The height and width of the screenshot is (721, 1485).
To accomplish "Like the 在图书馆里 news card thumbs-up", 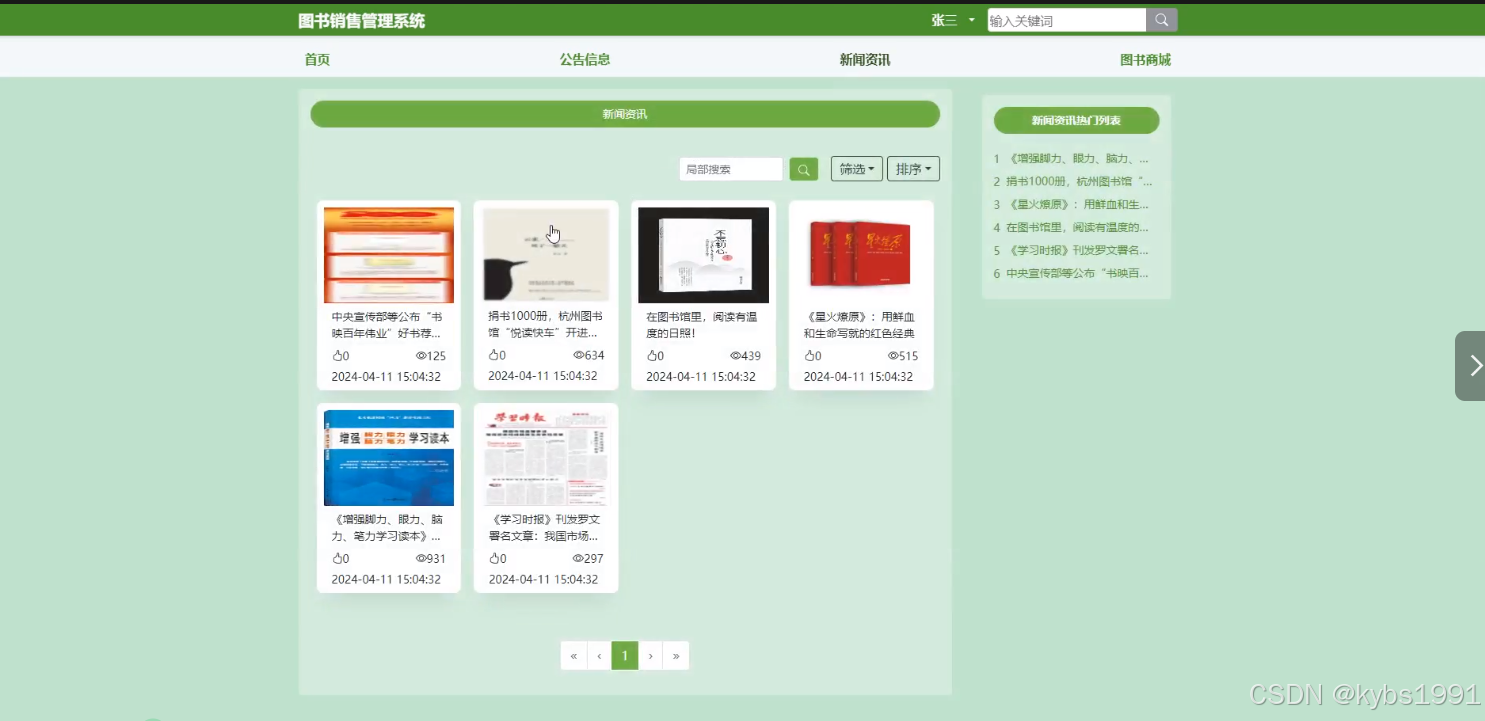I will (x=652, y=356).
